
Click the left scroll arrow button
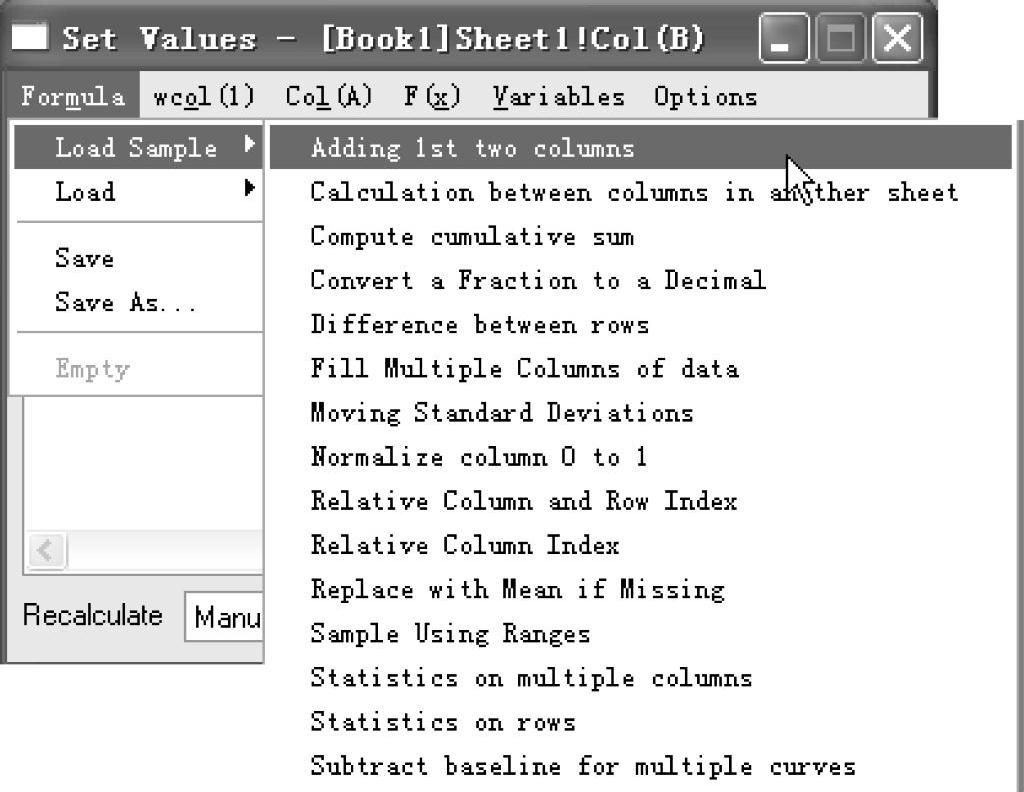pos(46,552)
